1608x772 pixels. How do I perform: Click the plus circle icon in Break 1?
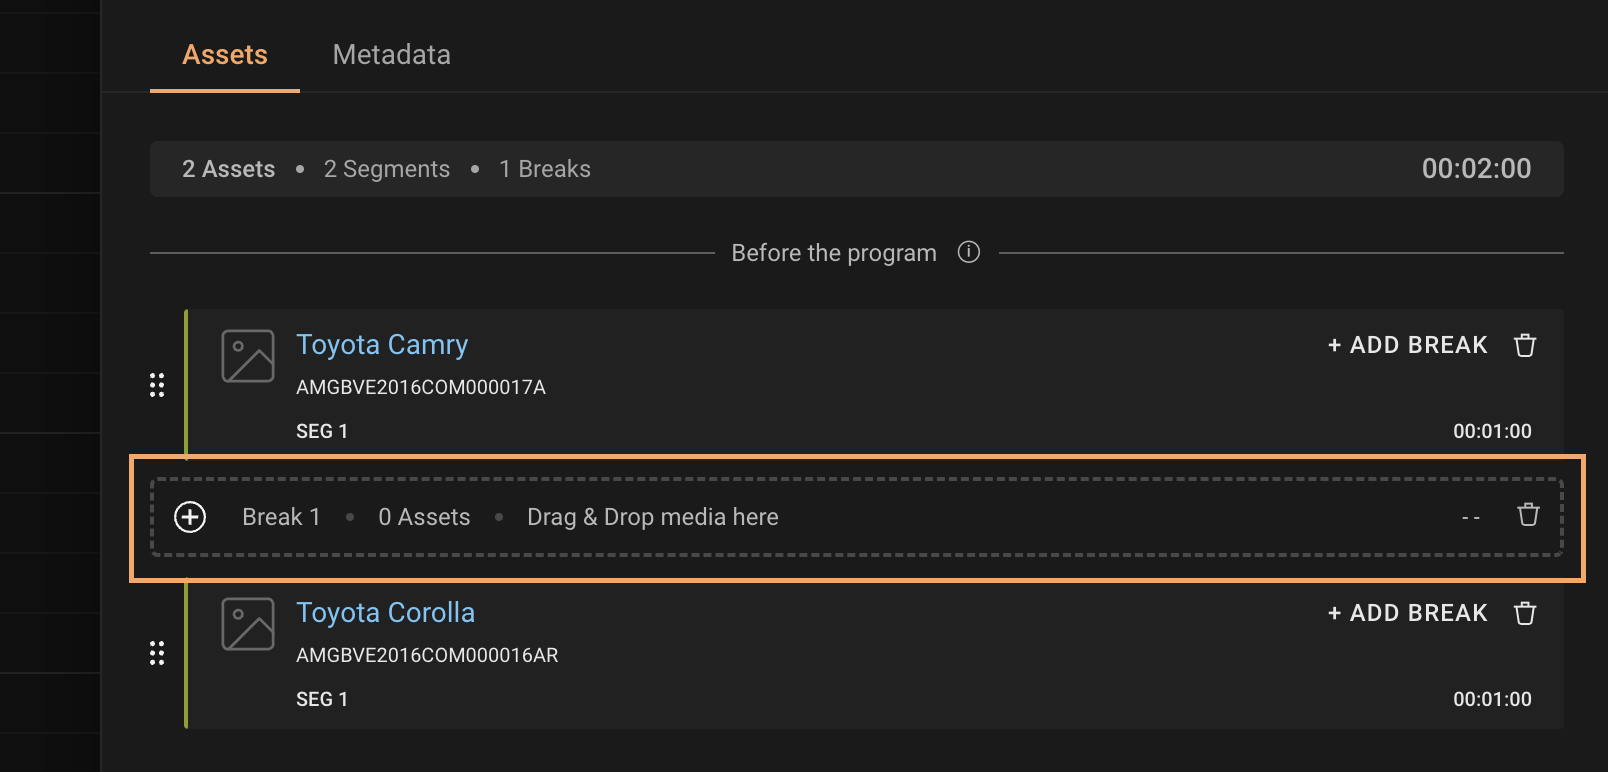point(190,517)
